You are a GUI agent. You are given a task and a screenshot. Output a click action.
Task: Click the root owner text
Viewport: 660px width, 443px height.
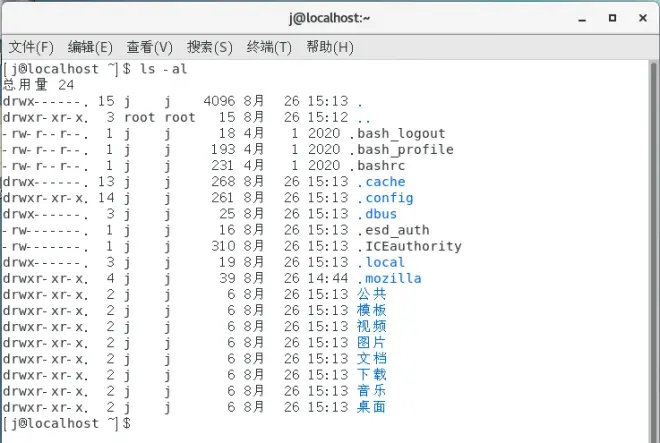click(139, 117)
